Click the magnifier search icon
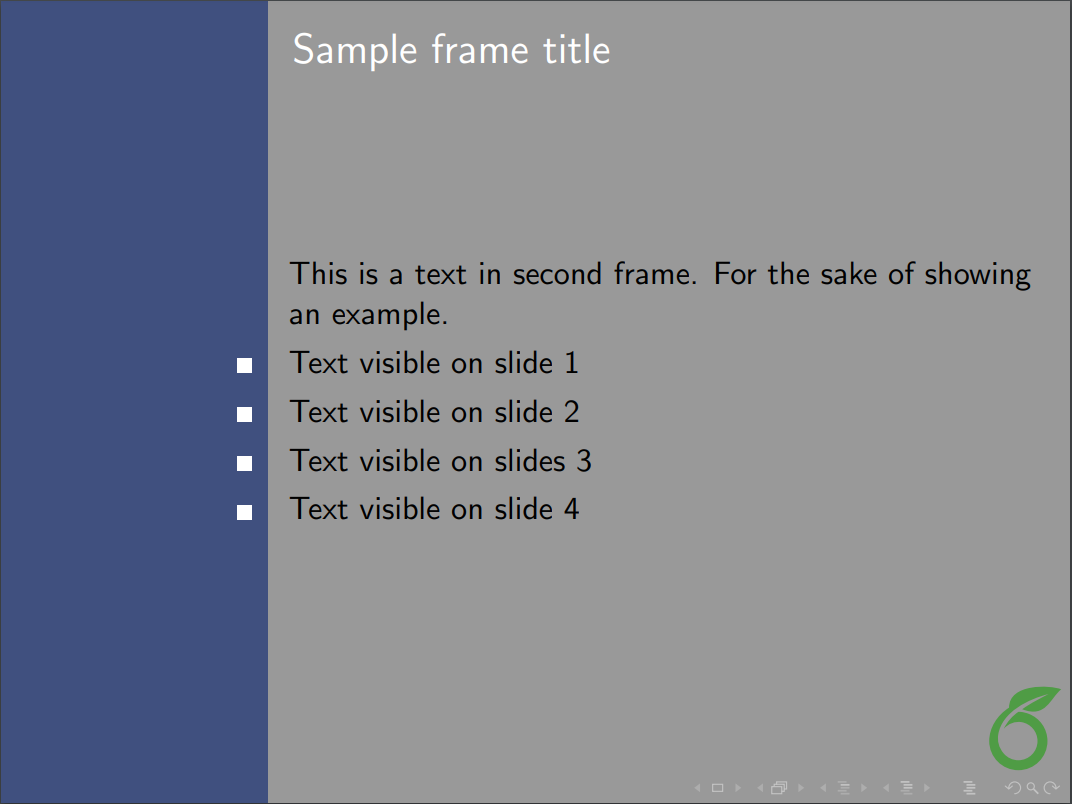 [x=1031, y=788]
